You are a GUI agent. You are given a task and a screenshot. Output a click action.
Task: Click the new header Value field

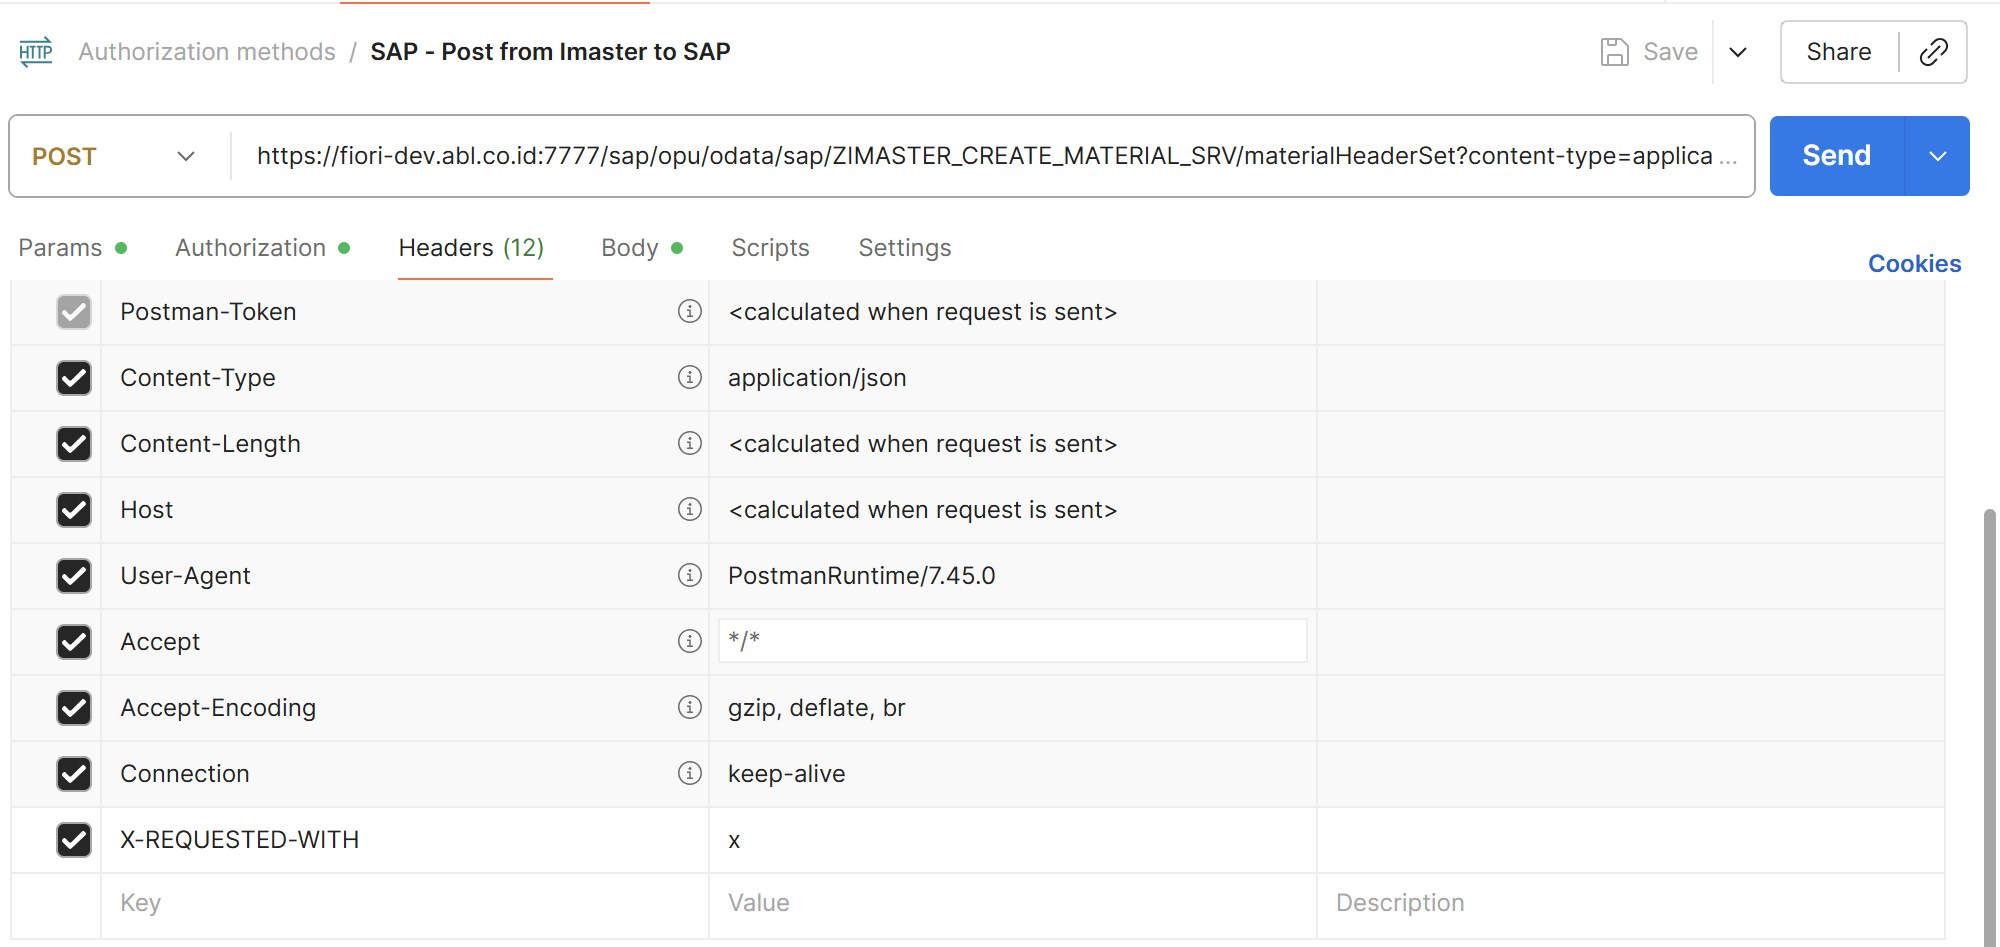[1012, 904]
